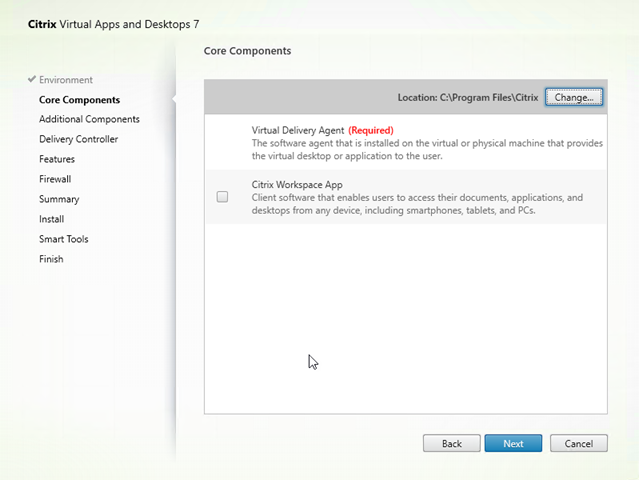Jump to Additional Components step
Viewport: 639px width, 480px height.
click(89, 119)
